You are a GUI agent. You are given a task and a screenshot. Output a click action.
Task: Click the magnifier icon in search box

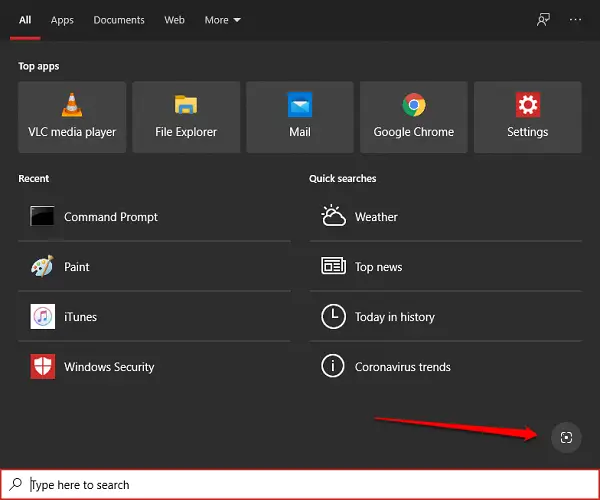pyautogui.click(x=16, y=484)
